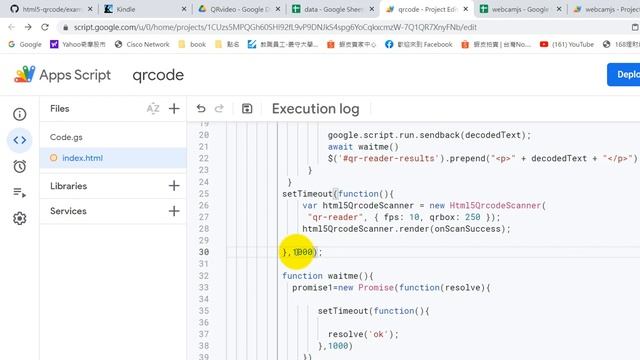Click the Apps Script logo

pyautogui.click(x=24, y=75)
